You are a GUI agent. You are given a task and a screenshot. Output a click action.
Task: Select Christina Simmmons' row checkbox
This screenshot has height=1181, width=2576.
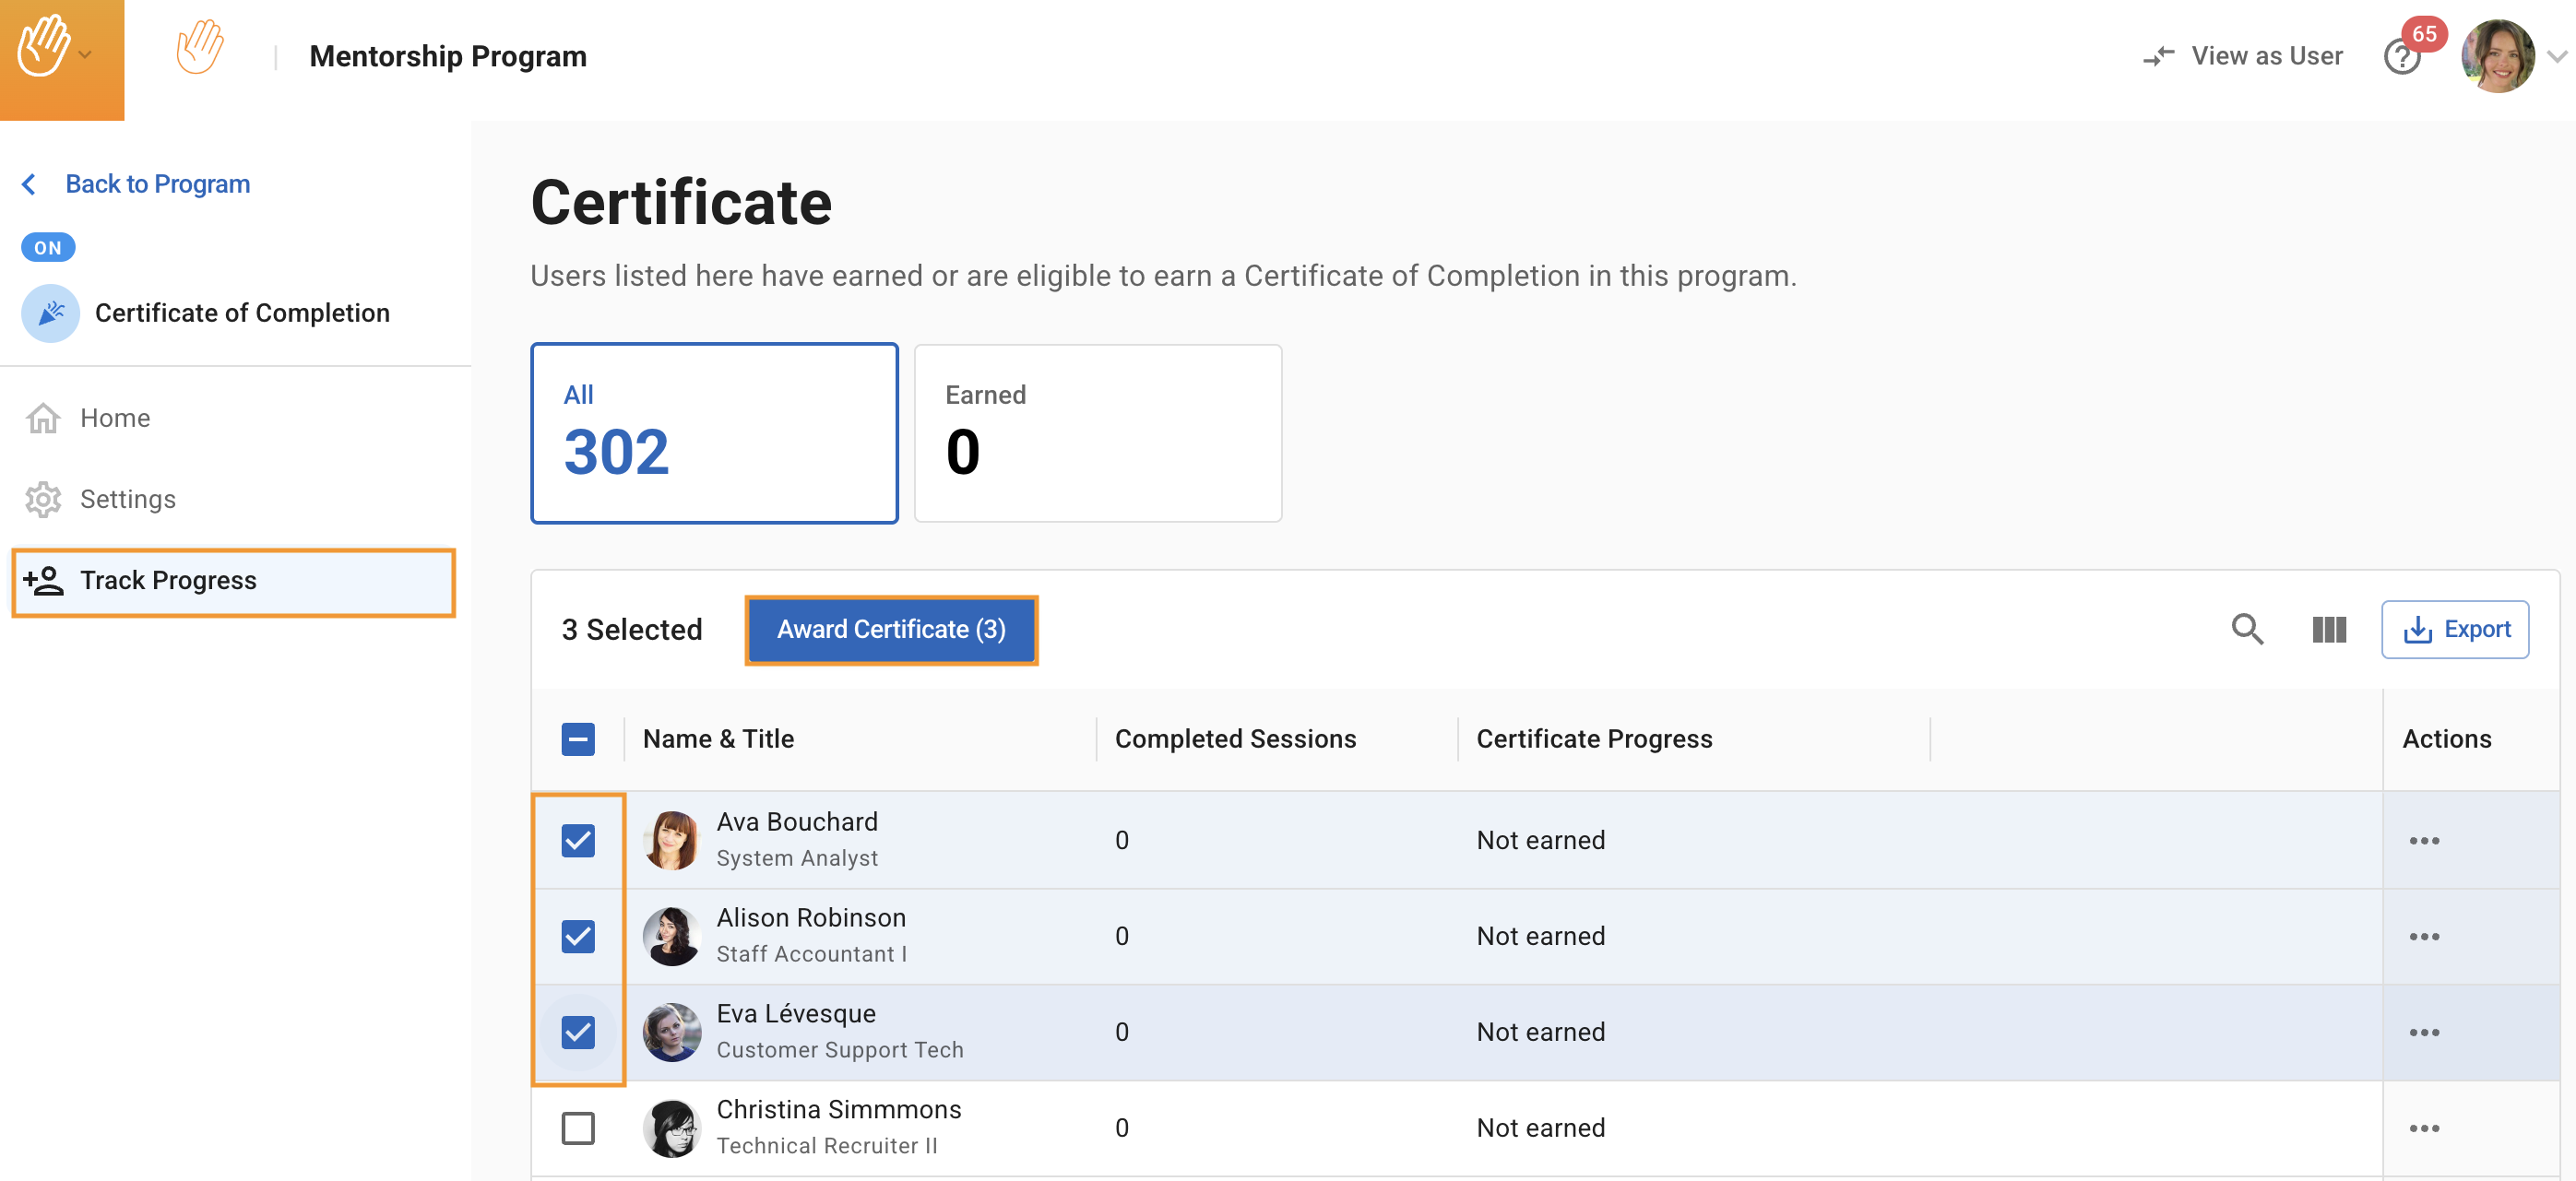578,1128
